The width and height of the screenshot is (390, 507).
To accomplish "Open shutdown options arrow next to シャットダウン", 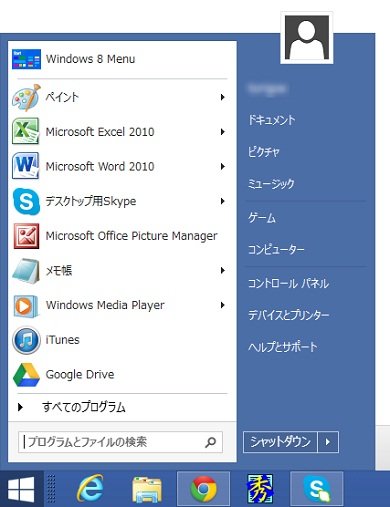I will point(328,442).
